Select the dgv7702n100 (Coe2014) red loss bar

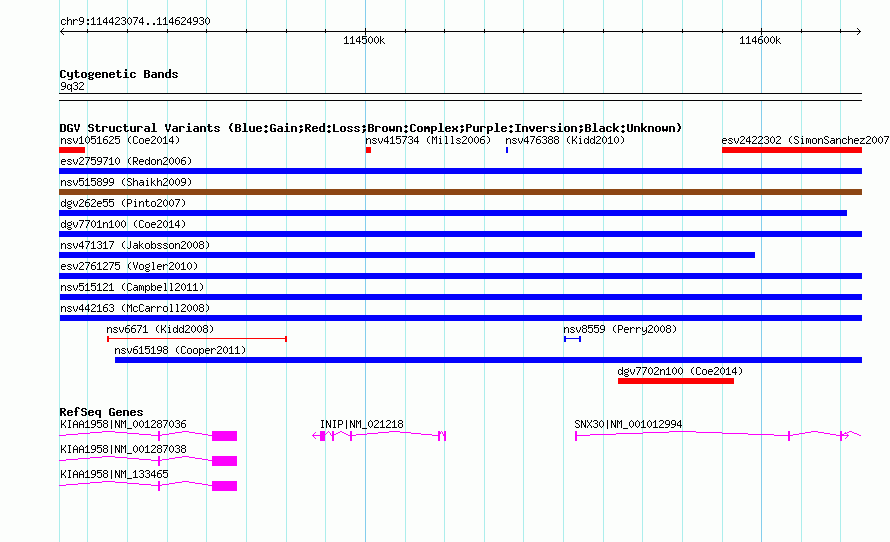pos(675,381)
